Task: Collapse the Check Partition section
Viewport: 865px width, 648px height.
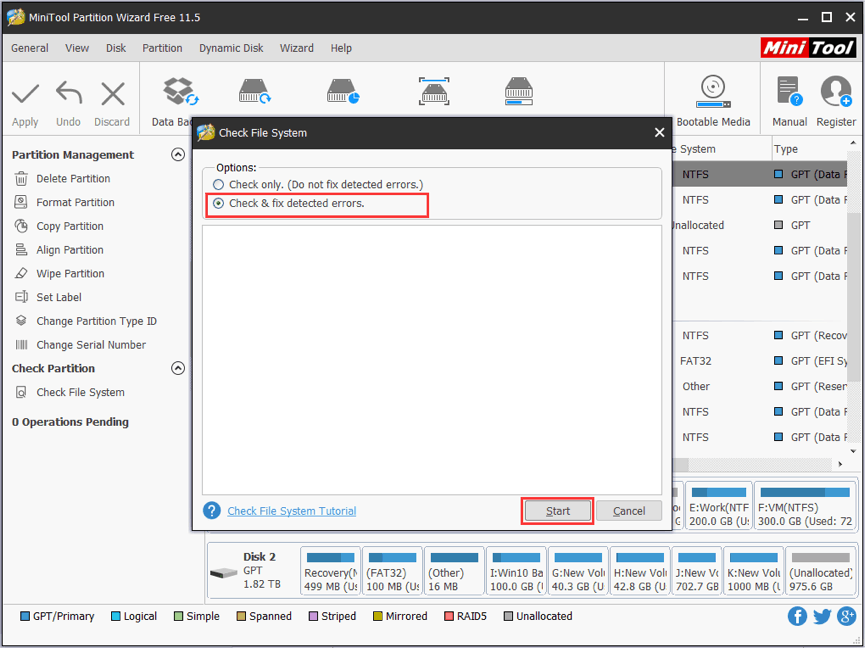Action: (178, 368)
